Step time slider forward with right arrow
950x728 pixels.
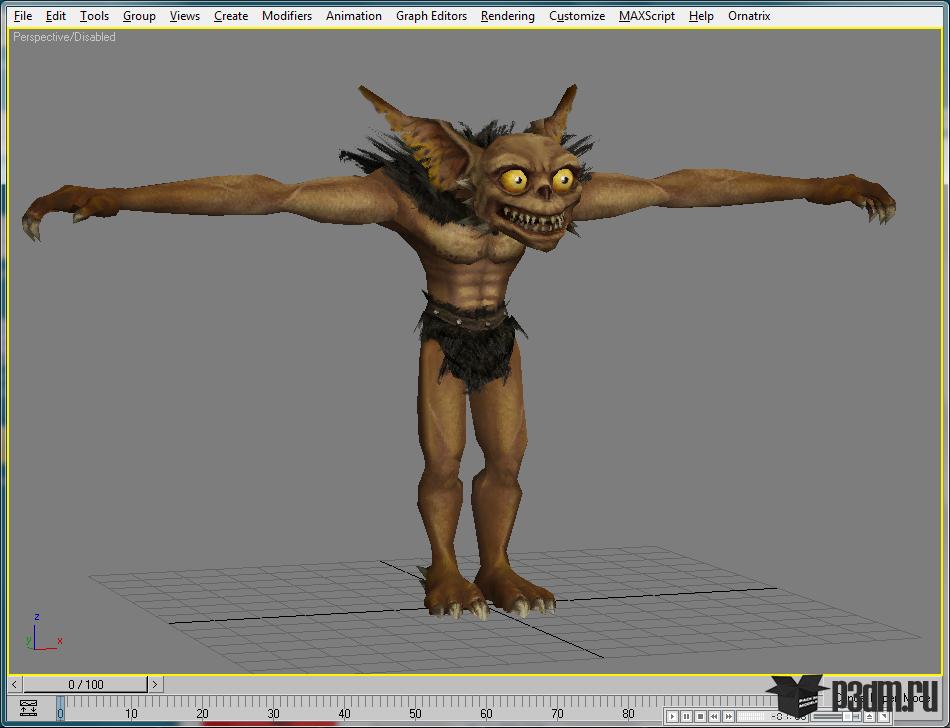155,684
